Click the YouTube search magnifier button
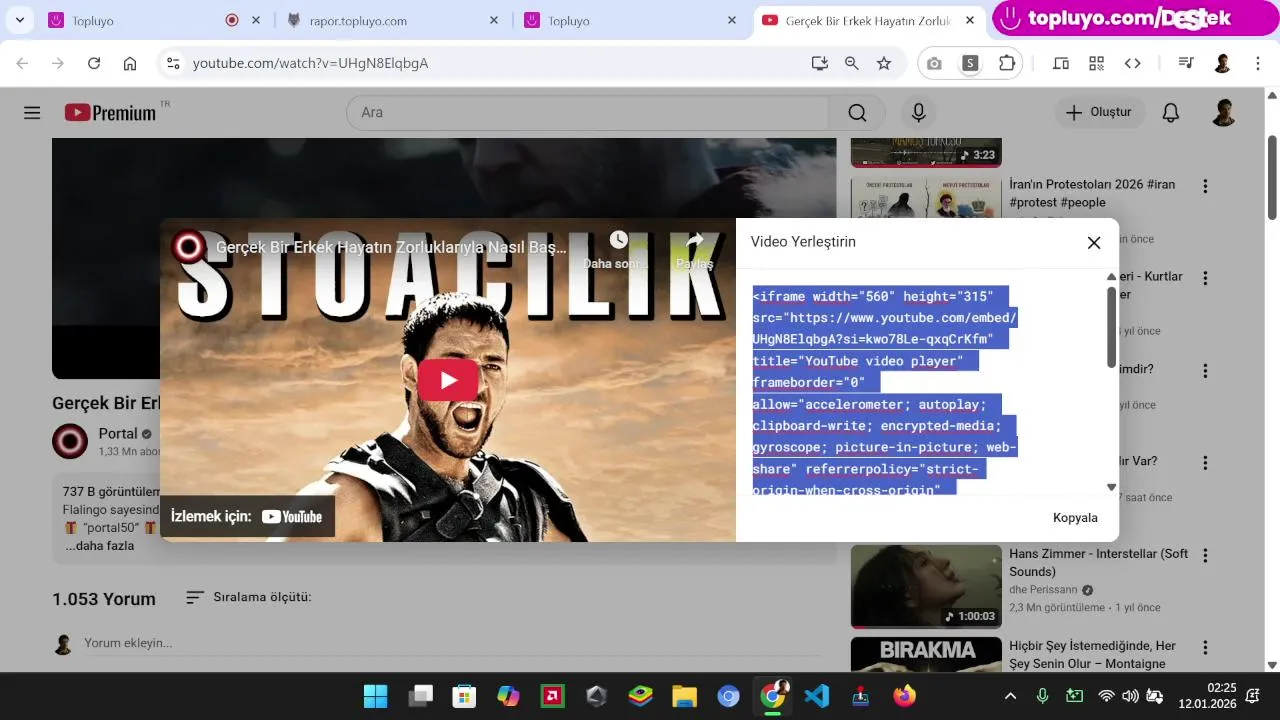The width and height of the screenshot is (1280, 720). (x=857, y=113)
